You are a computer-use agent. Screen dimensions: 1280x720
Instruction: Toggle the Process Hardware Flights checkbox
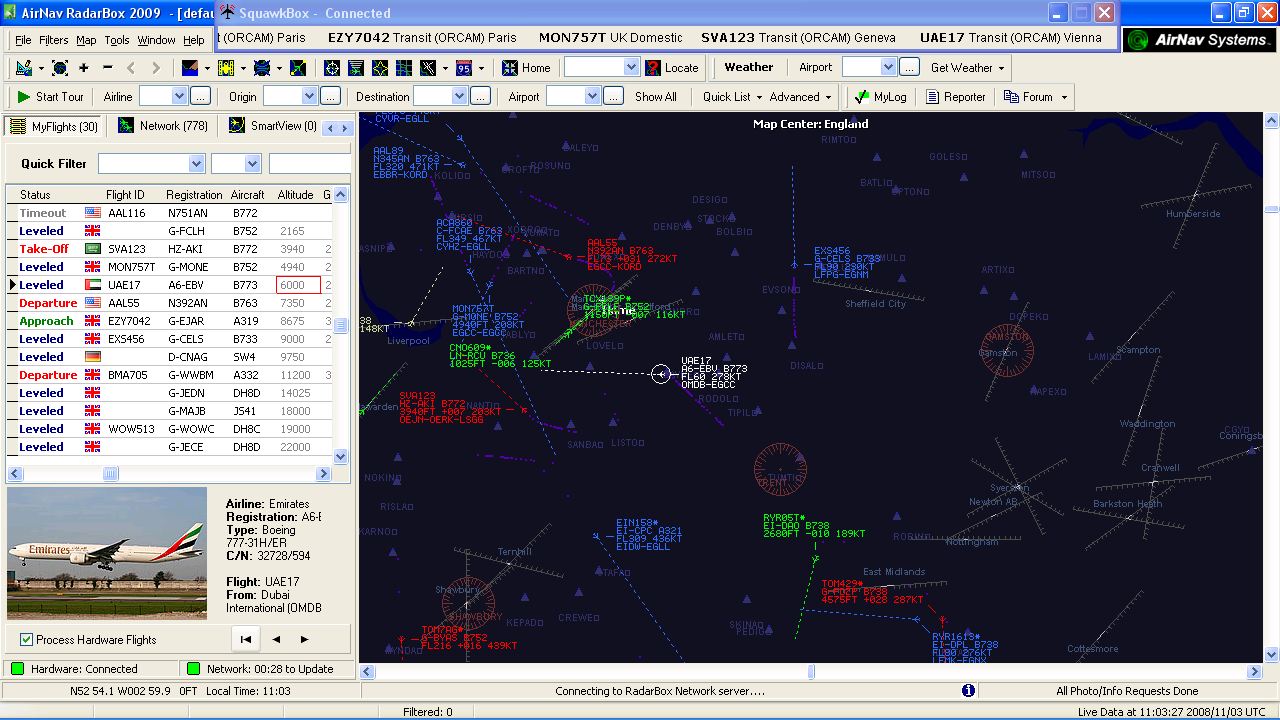pyautogui.click(x=24, y=641)
